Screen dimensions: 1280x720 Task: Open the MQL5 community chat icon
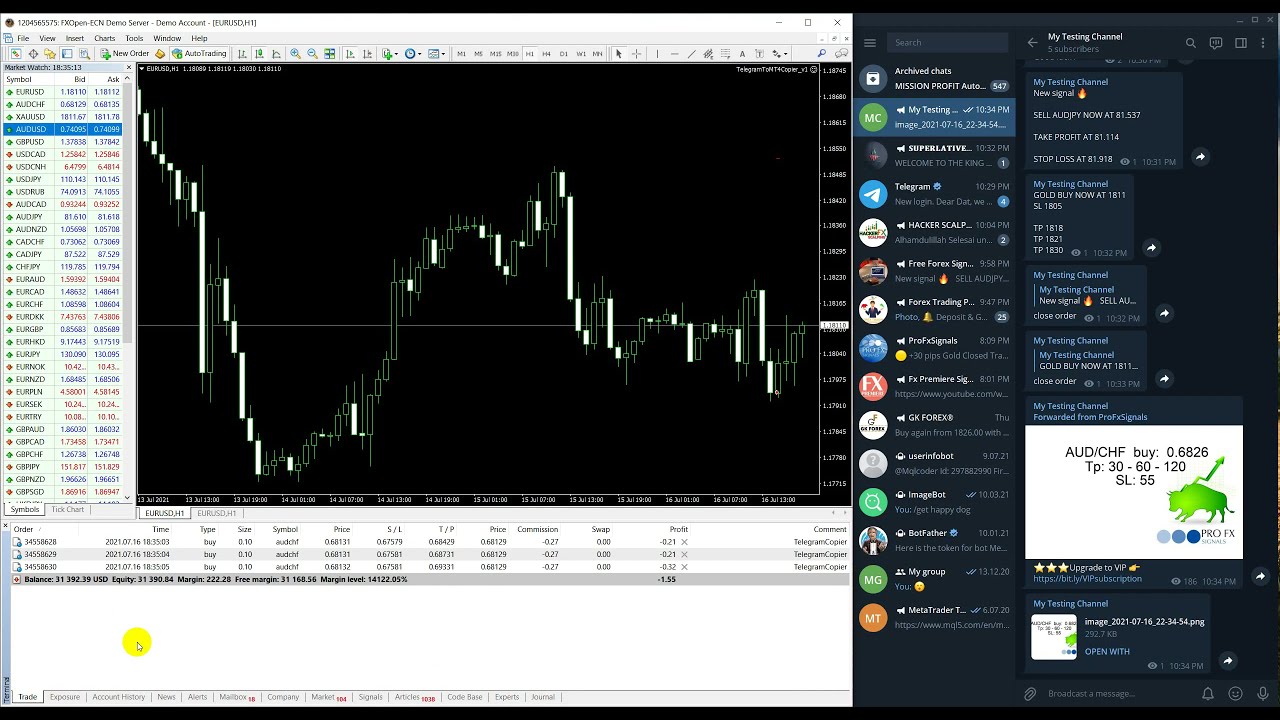[840, 54]
